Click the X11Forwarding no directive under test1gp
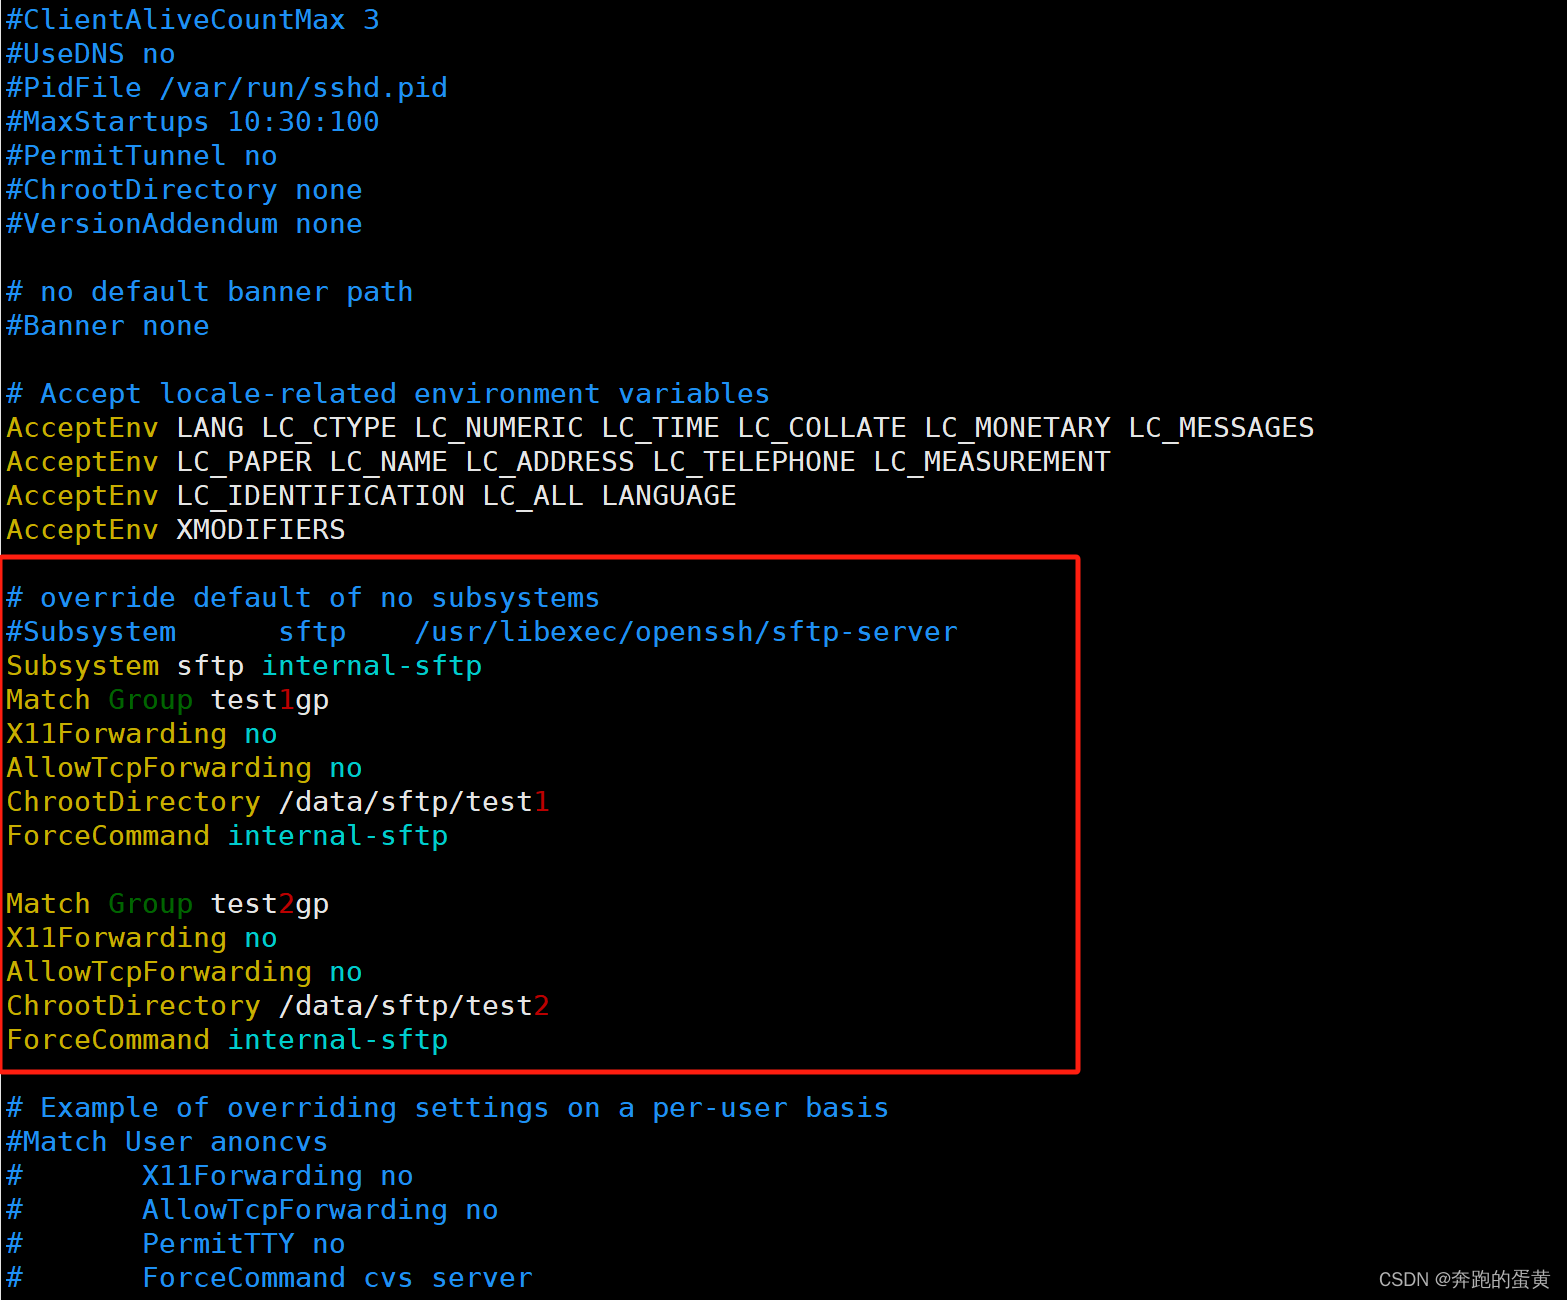The width and height of the screenshot is (1567, 1300). coord(140,733)
